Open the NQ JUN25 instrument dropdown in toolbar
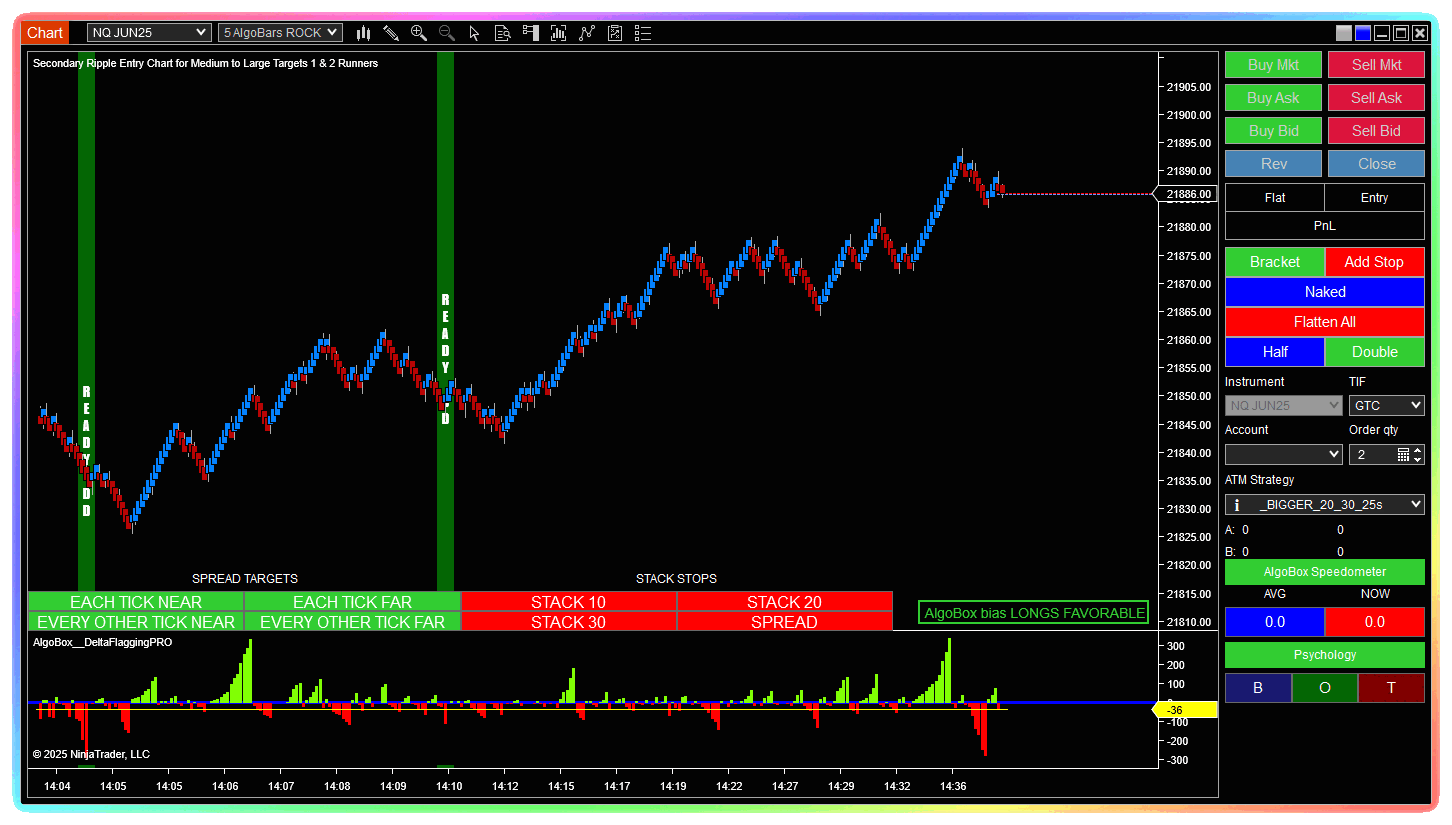Screen dimensions: 1452x825 (149, 33)
